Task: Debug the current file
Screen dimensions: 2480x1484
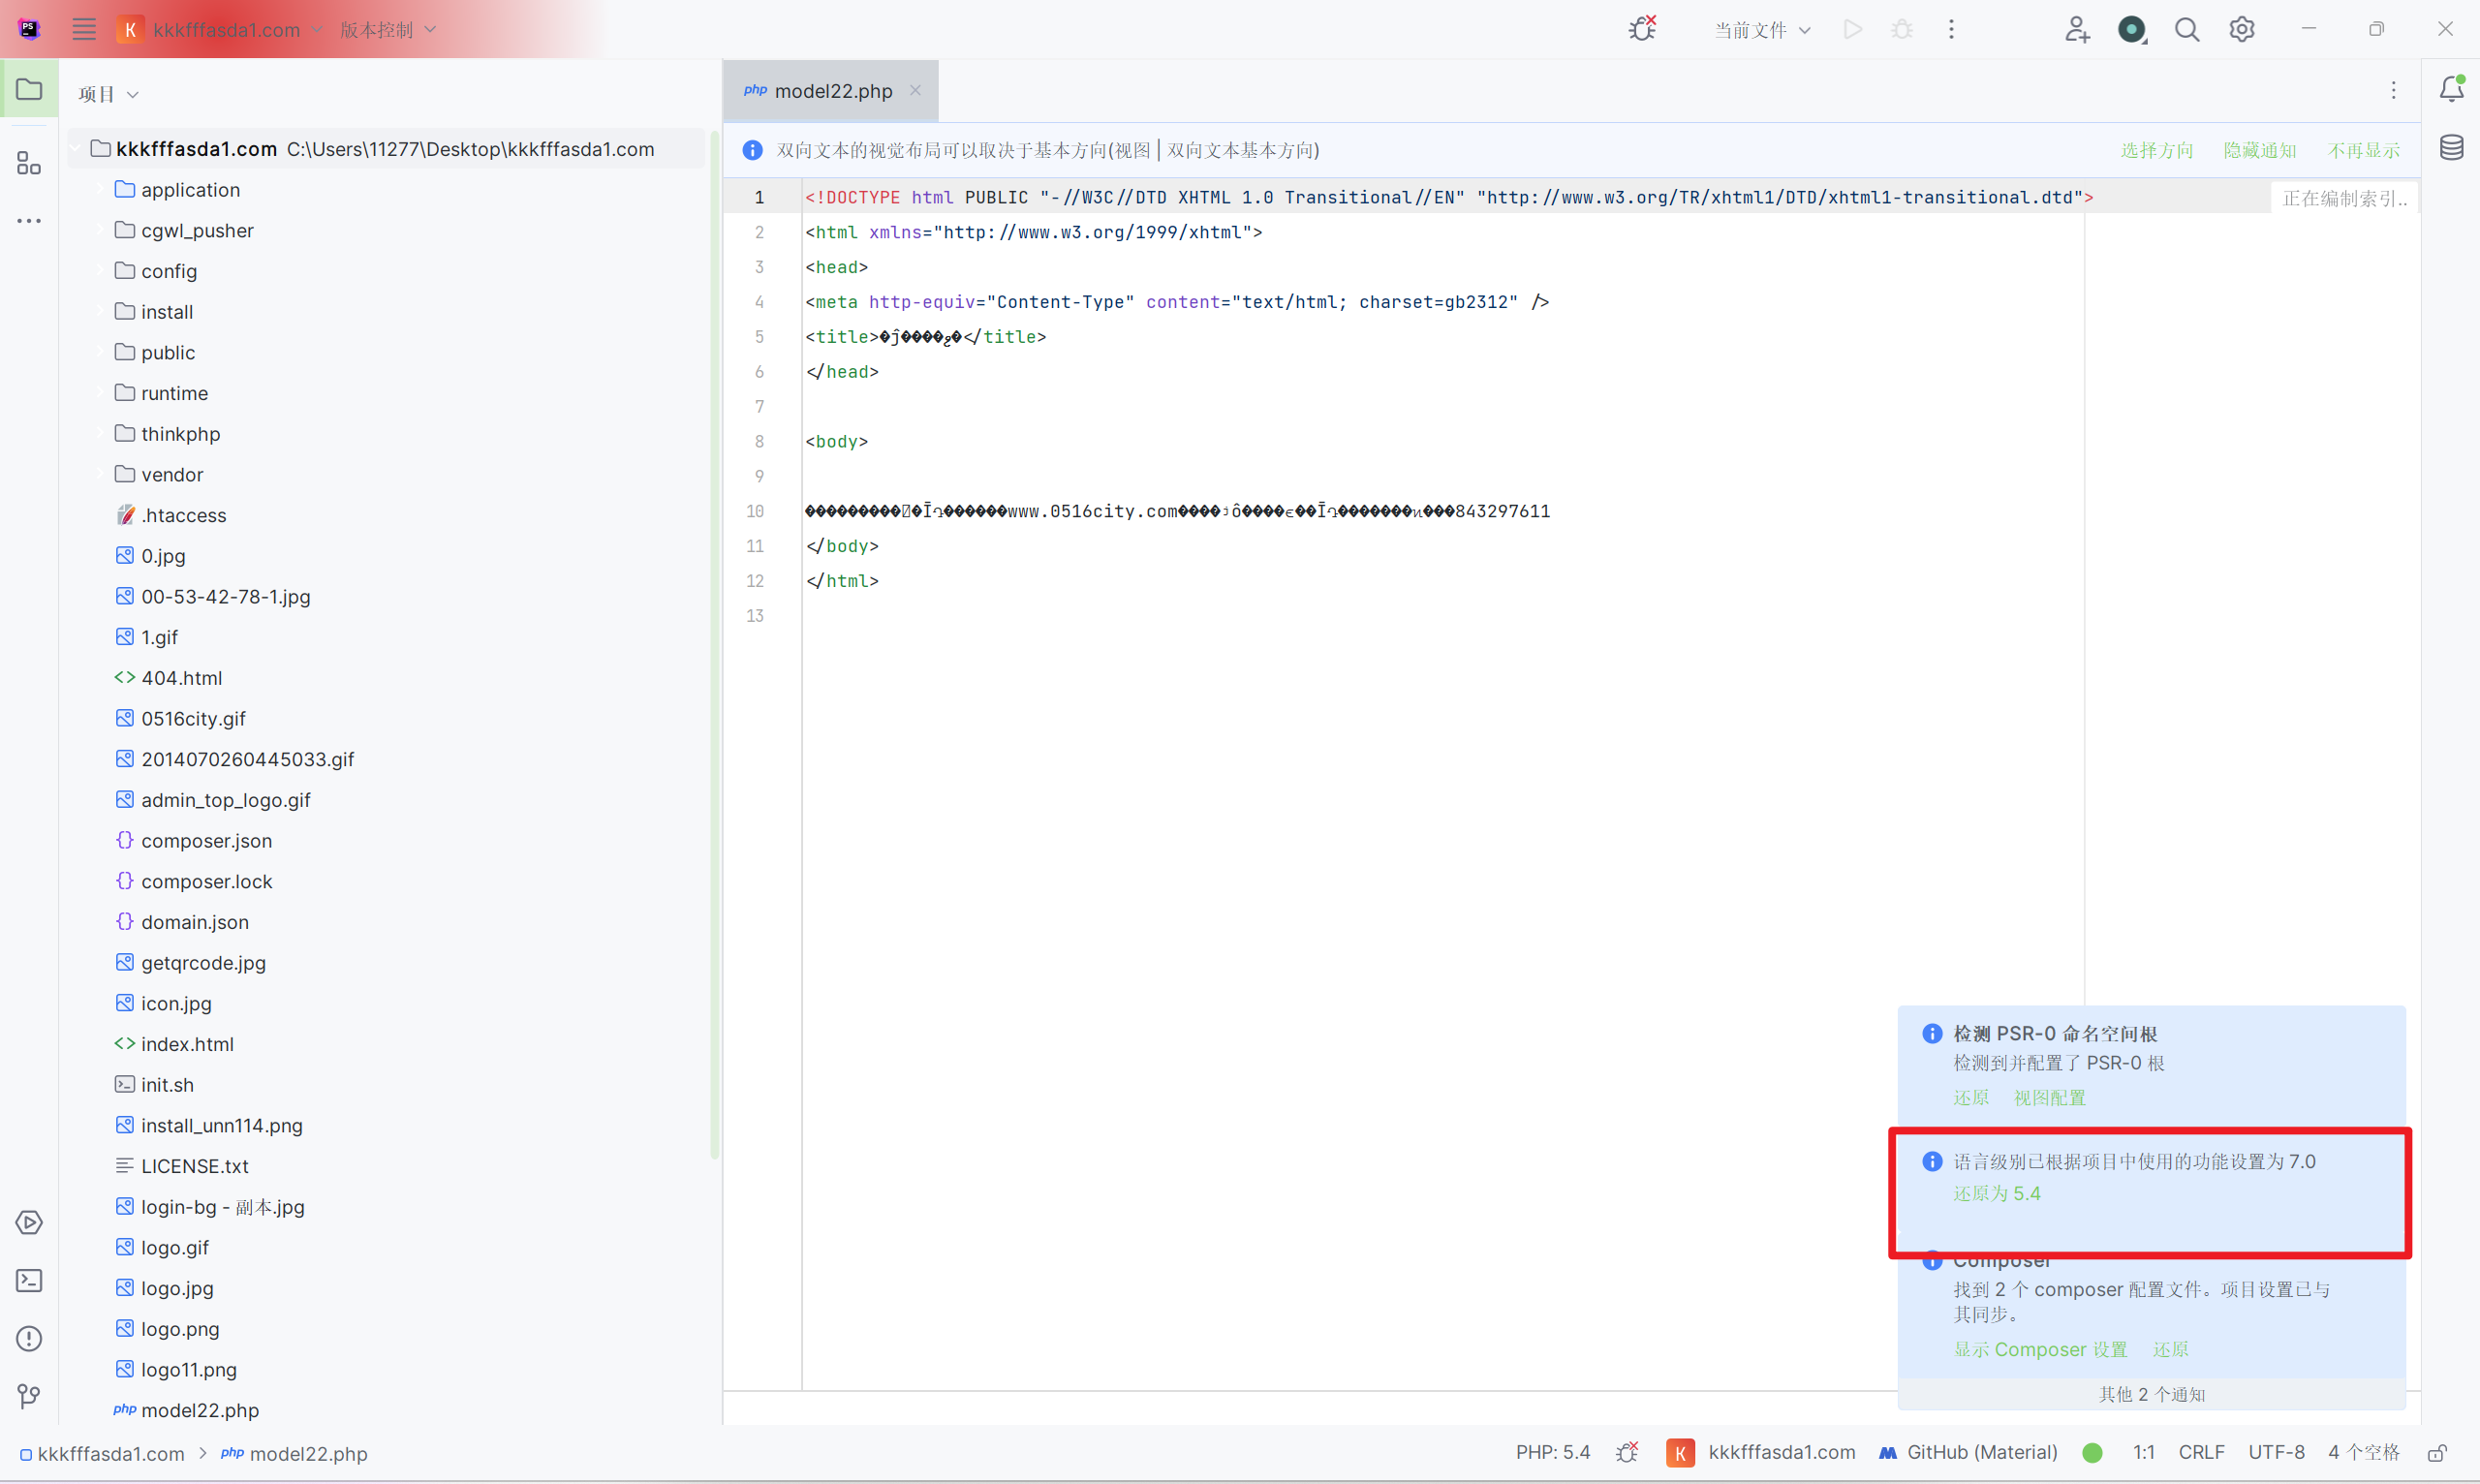Action: tap(1901, 29)
